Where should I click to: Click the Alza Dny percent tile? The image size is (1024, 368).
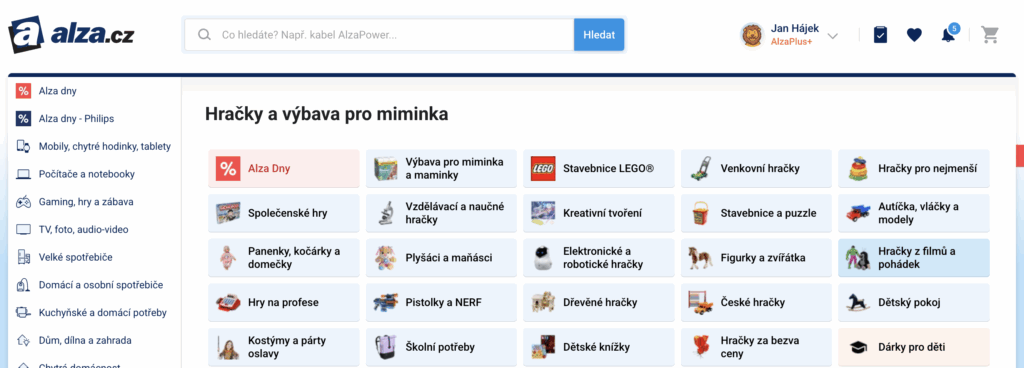(284, 168)
